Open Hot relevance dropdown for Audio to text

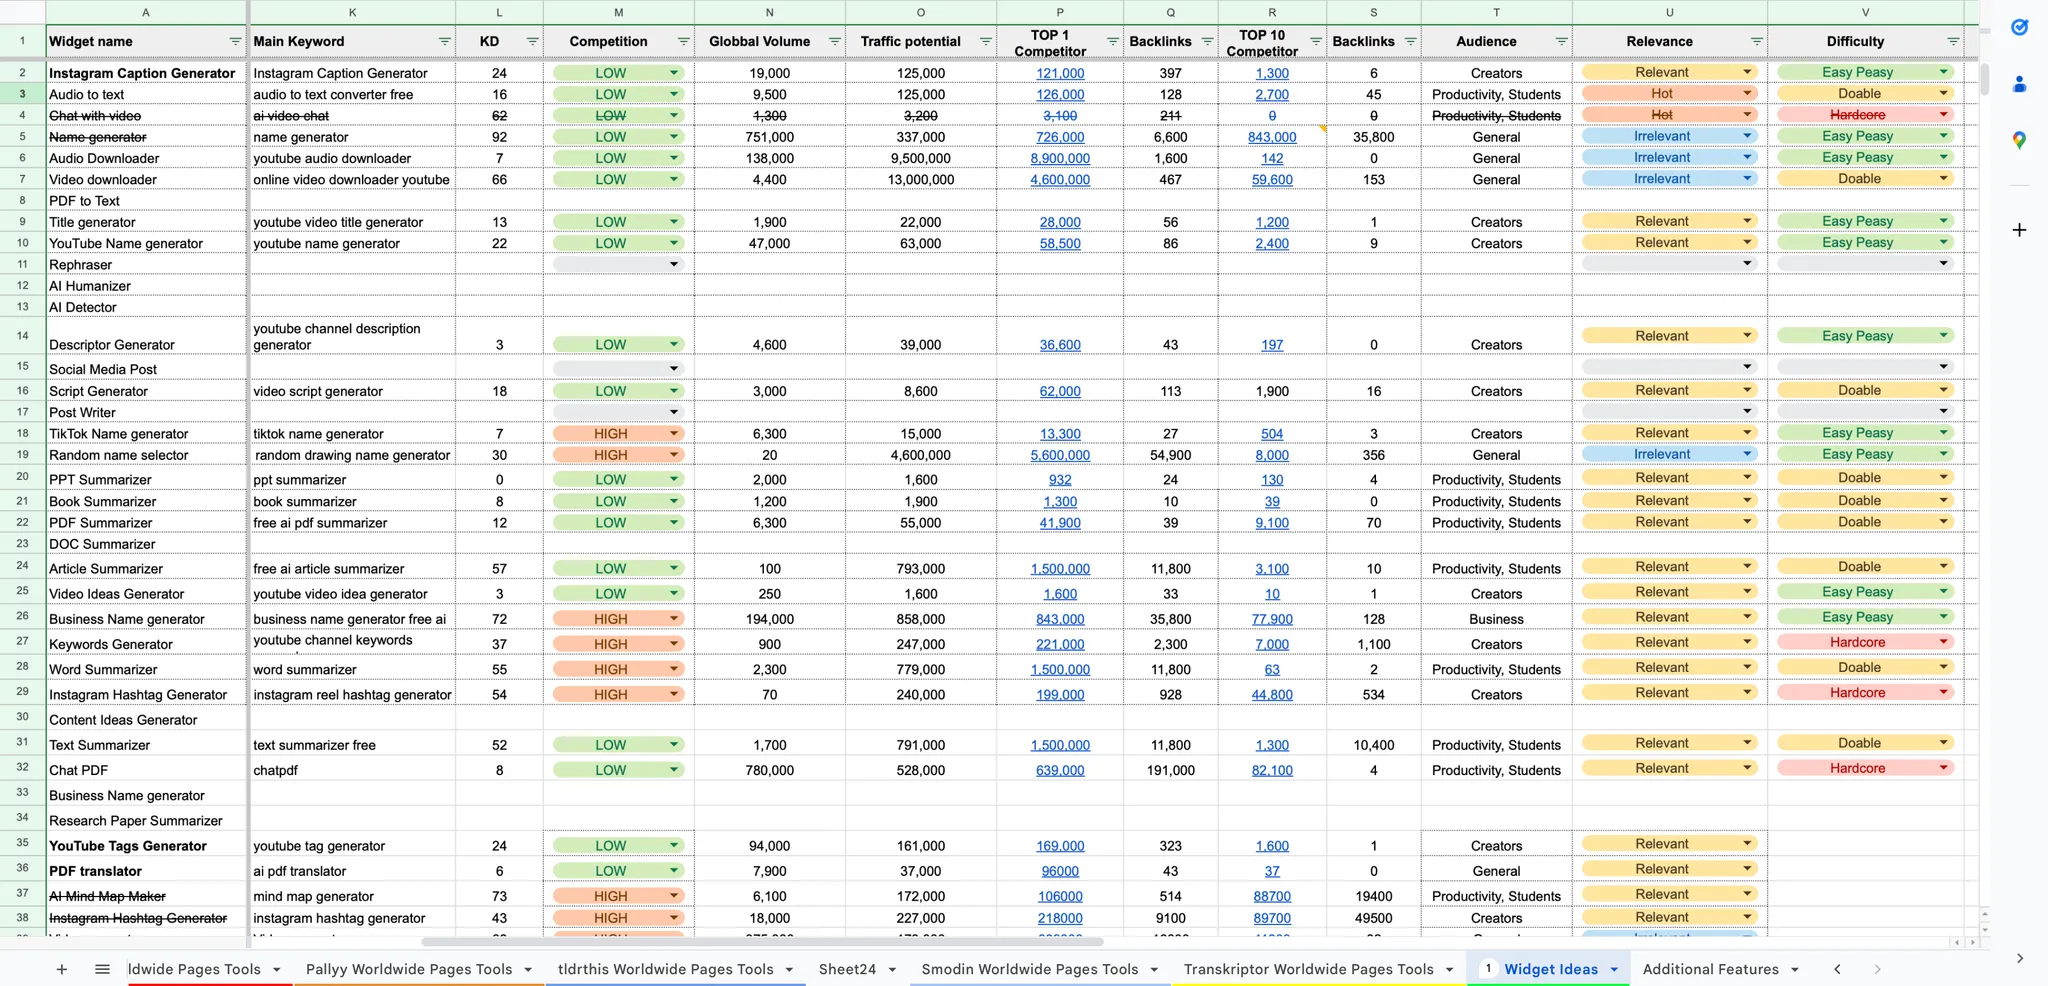coord(1747,93)
